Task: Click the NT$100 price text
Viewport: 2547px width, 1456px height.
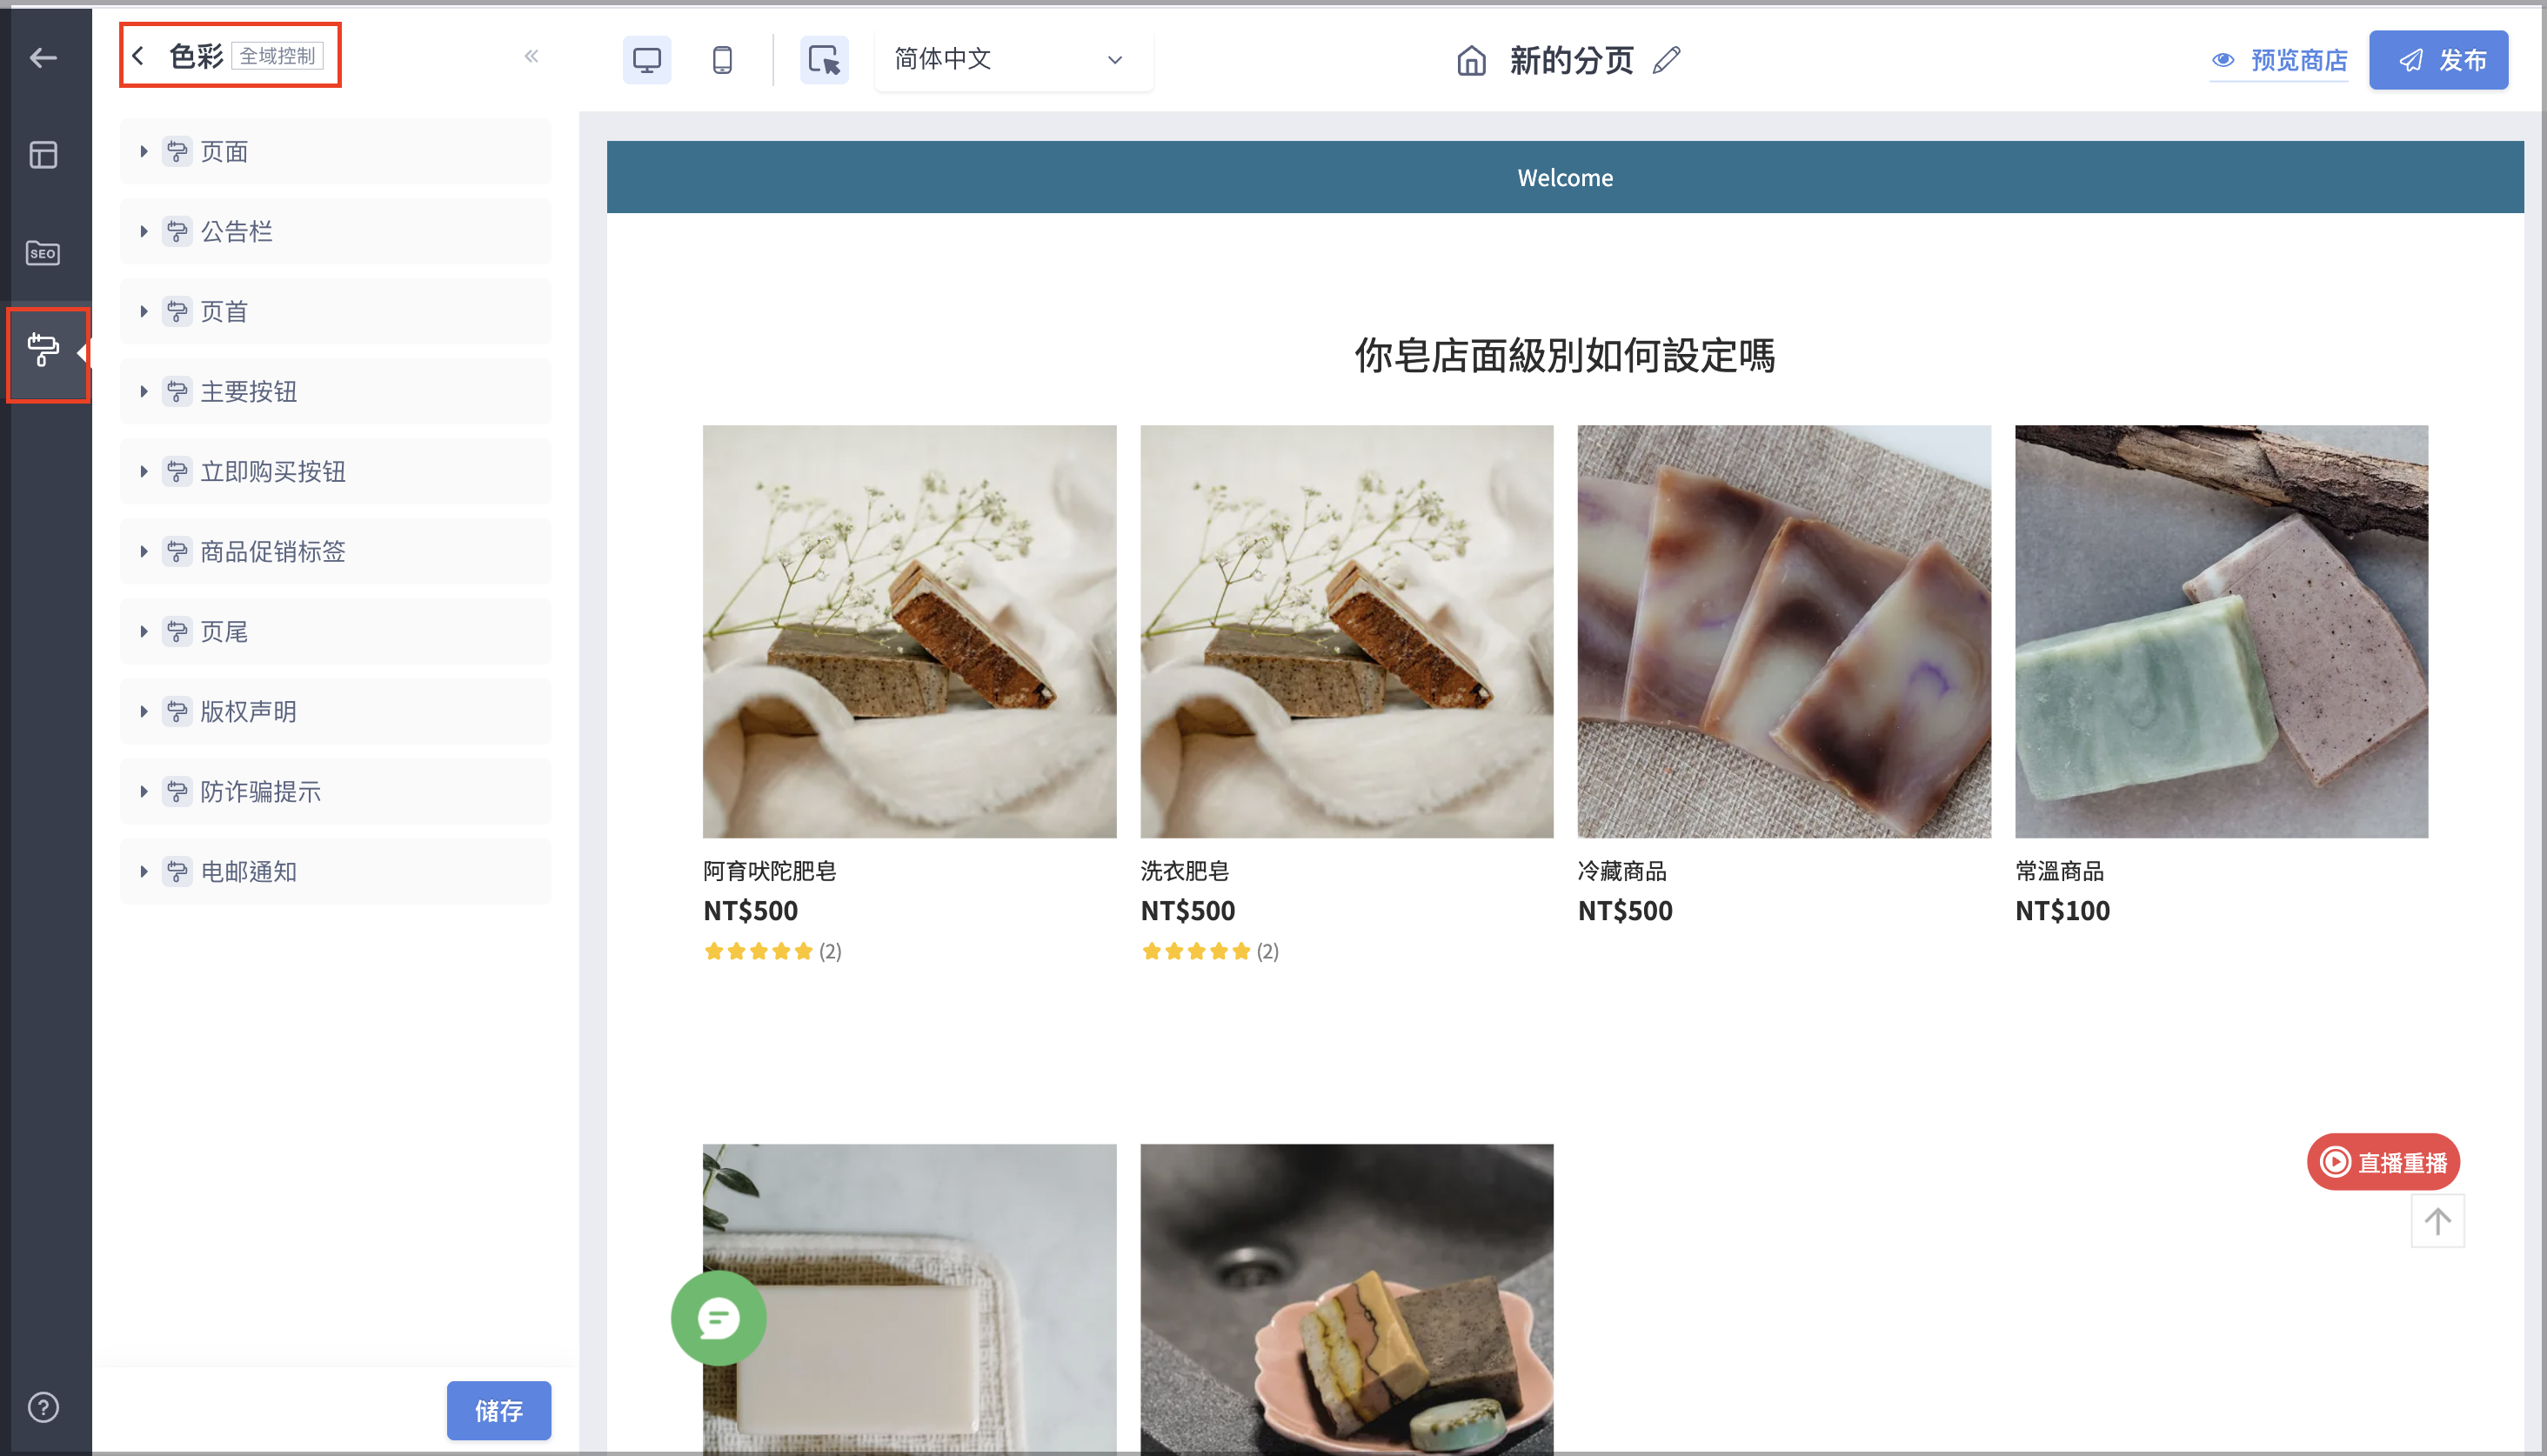Action: coord(2062,911)
